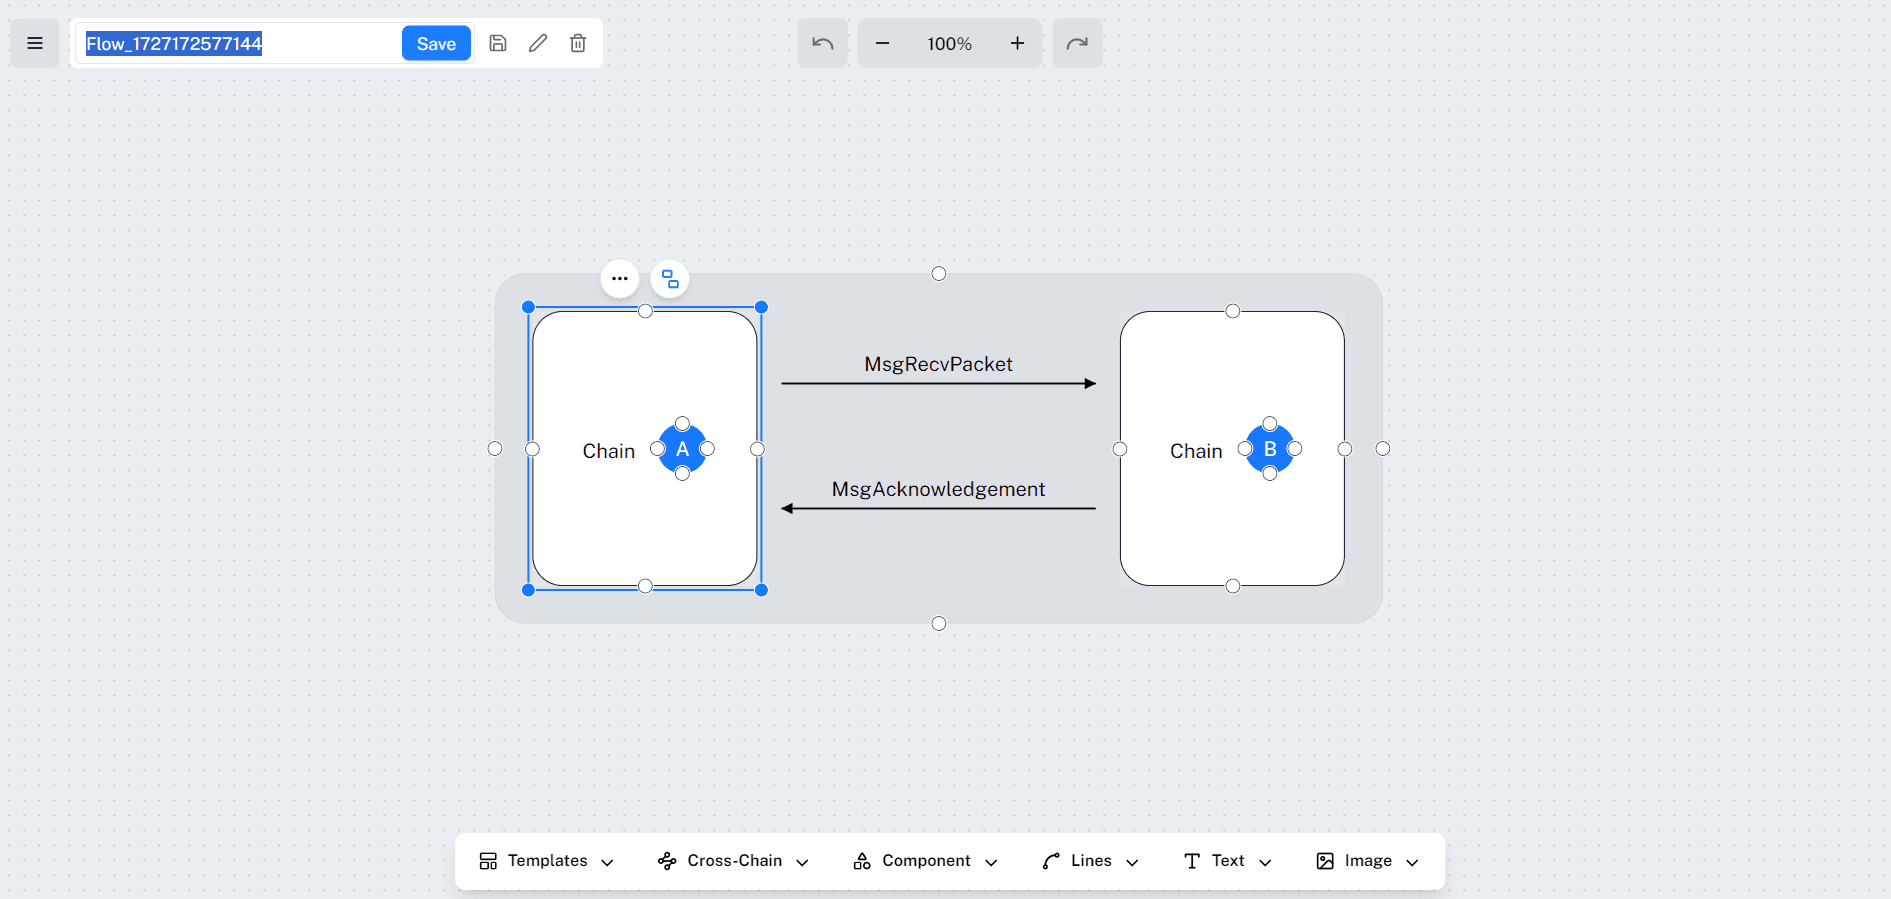Viewport: 1891px width, 899px height.
Task: Select the blue B circle node
Action: coord(1270,449)
